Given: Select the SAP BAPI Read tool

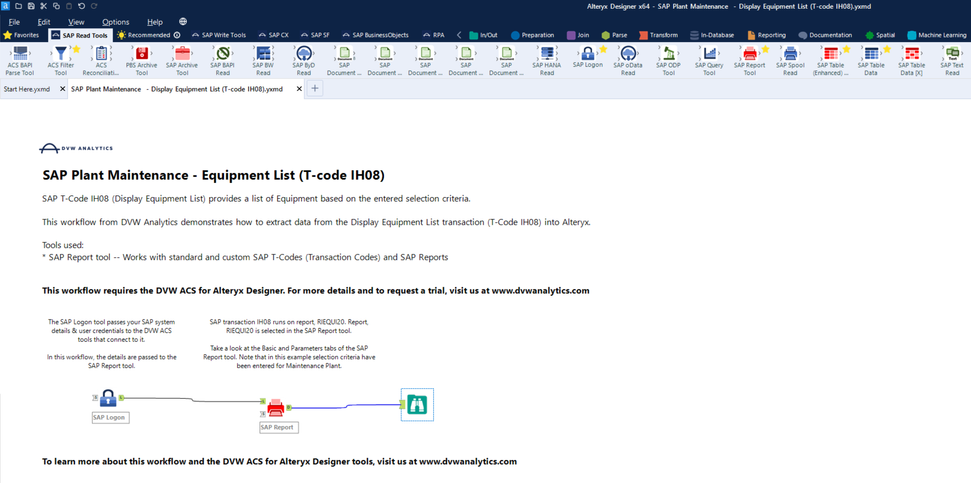Looking at the screenshot, I should coord(222,61).
